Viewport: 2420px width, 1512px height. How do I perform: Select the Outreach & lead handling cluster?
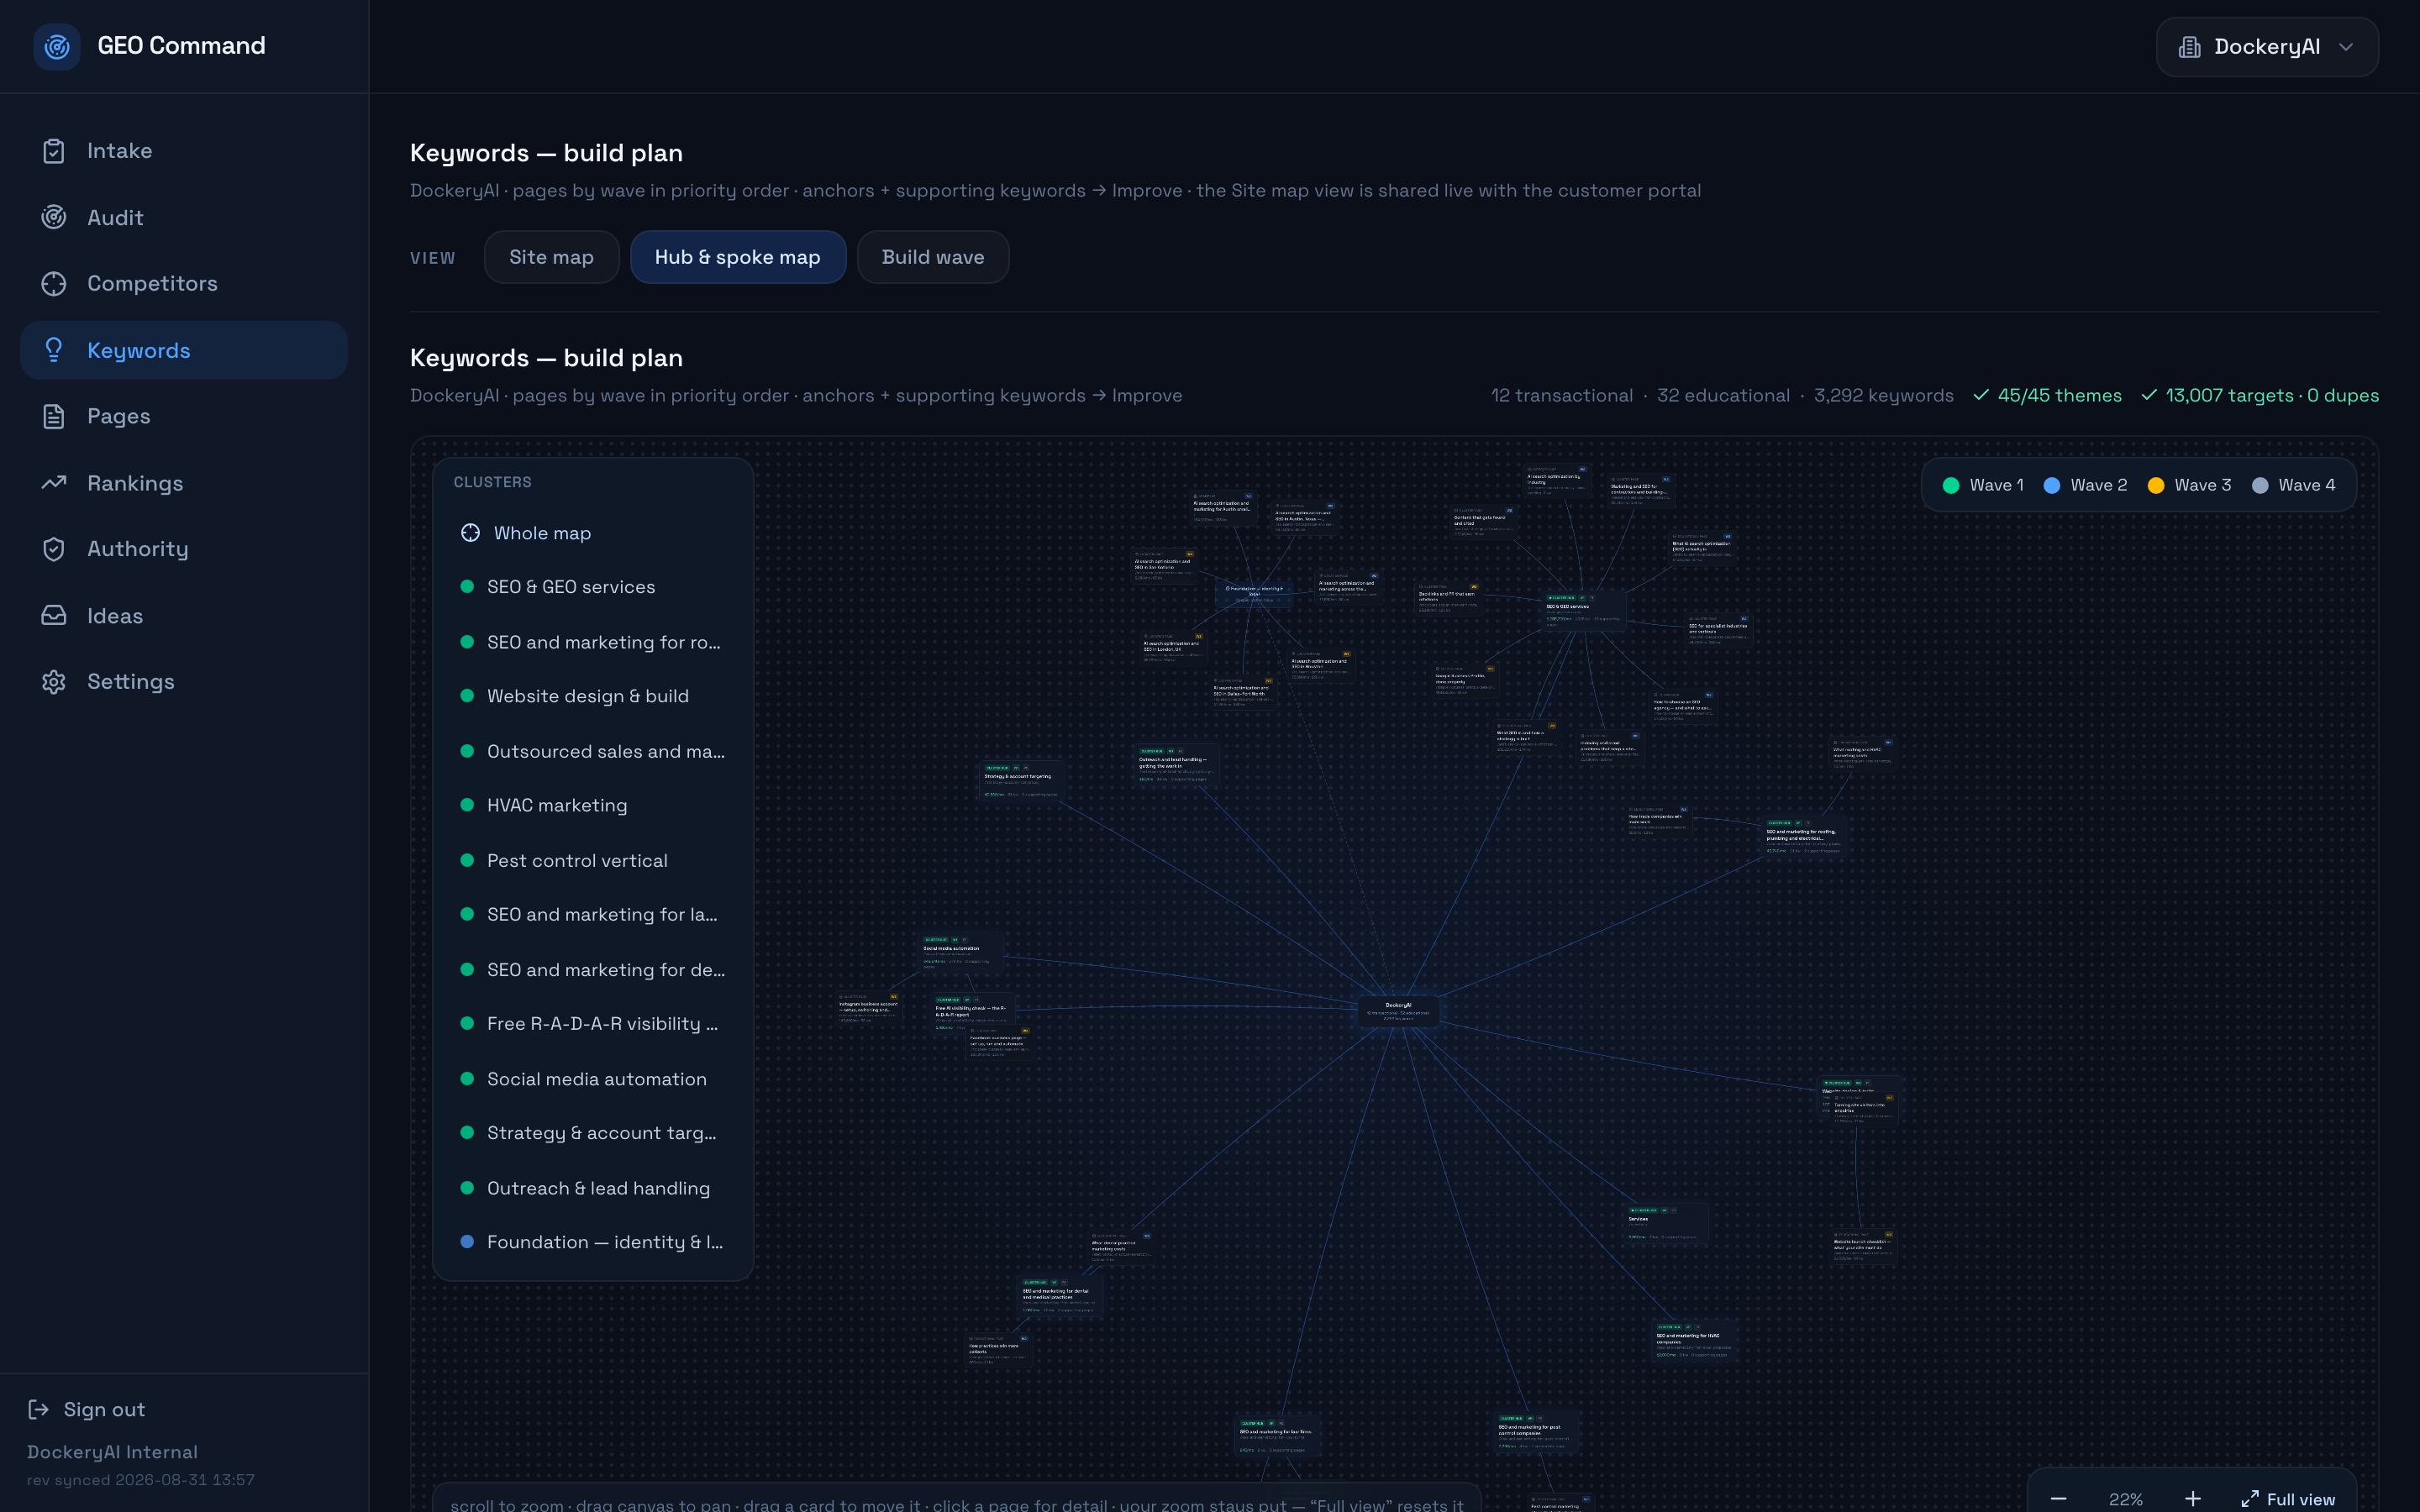[x=593, y=1188]
